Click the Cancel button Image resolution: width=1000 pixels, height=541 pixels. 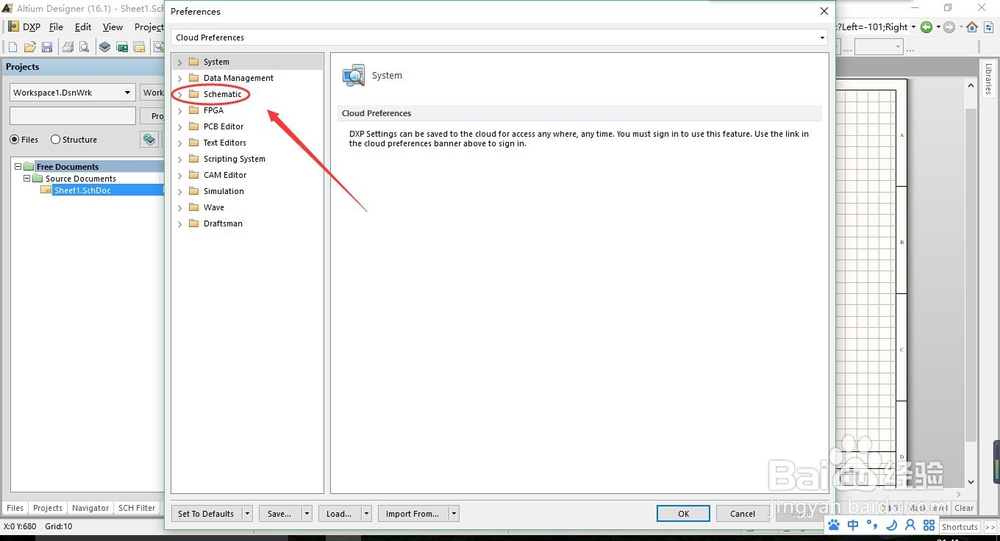(x=742, y=514)
